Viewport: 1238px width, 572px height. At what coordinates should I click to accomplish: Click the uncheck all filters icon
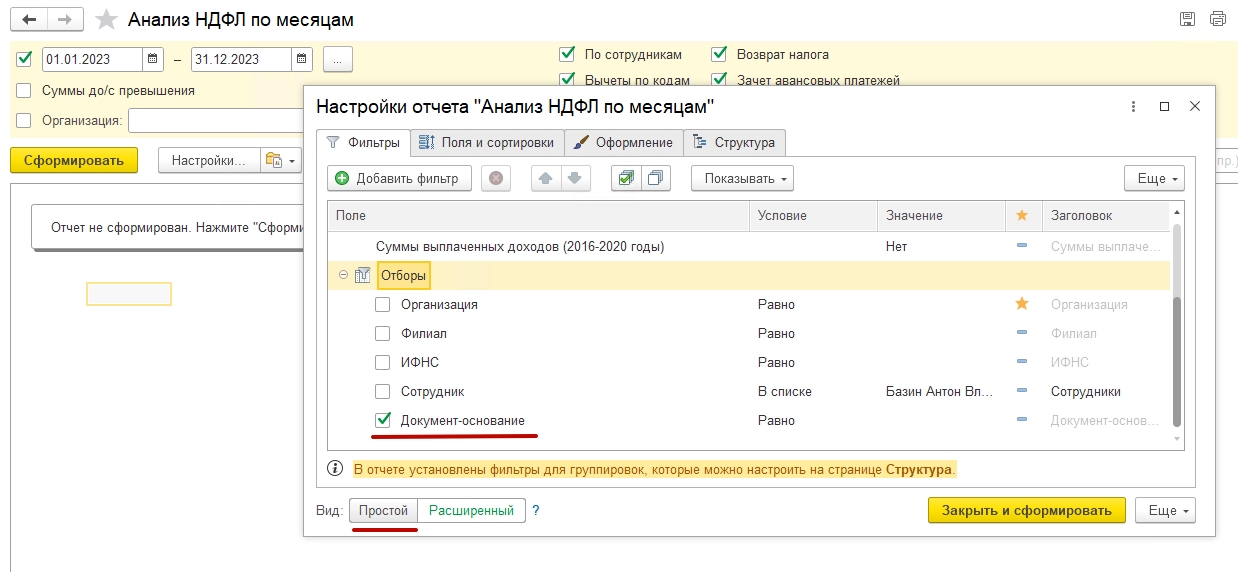tap(655, 178)
